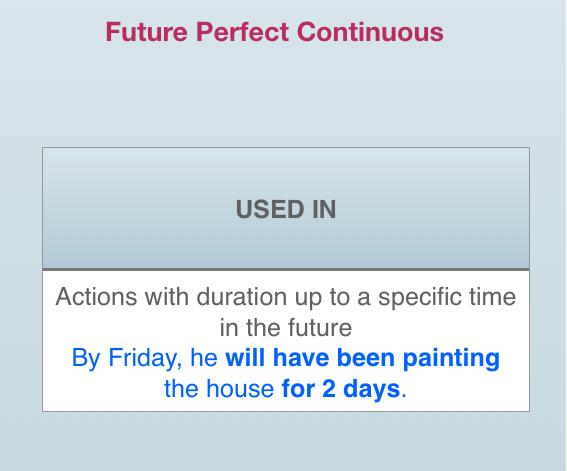Tap the words USED IN

tap(286, 209)
